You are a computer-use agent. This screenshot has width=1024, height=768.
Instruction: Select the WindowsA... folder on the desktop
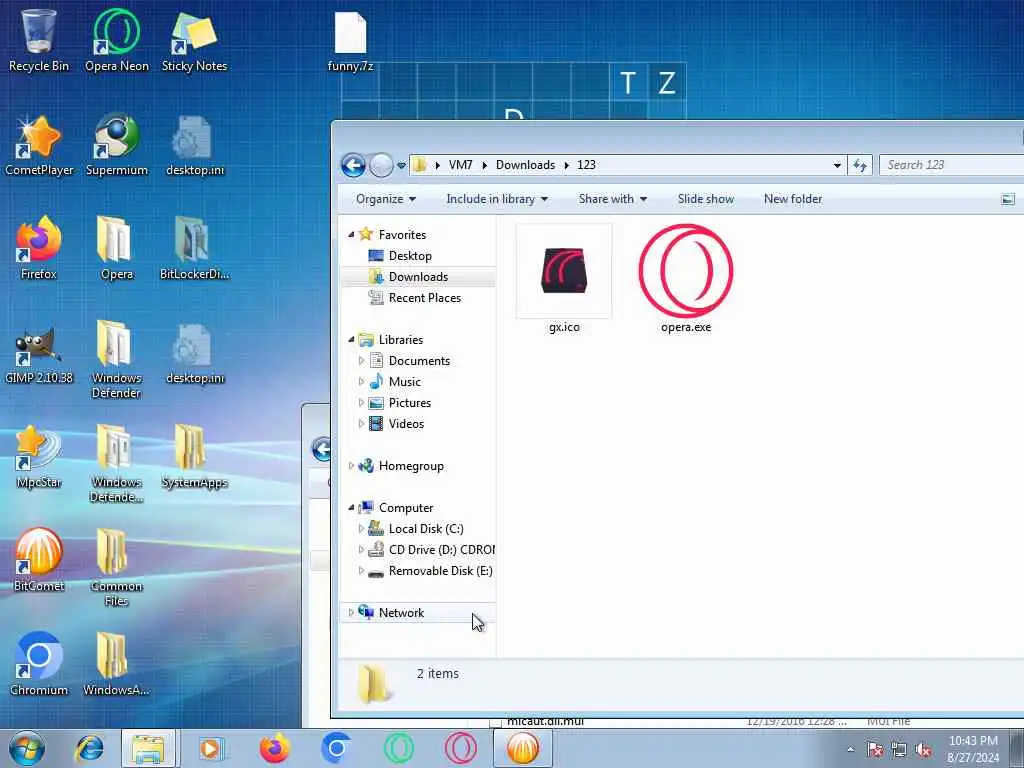coord(116,664)
